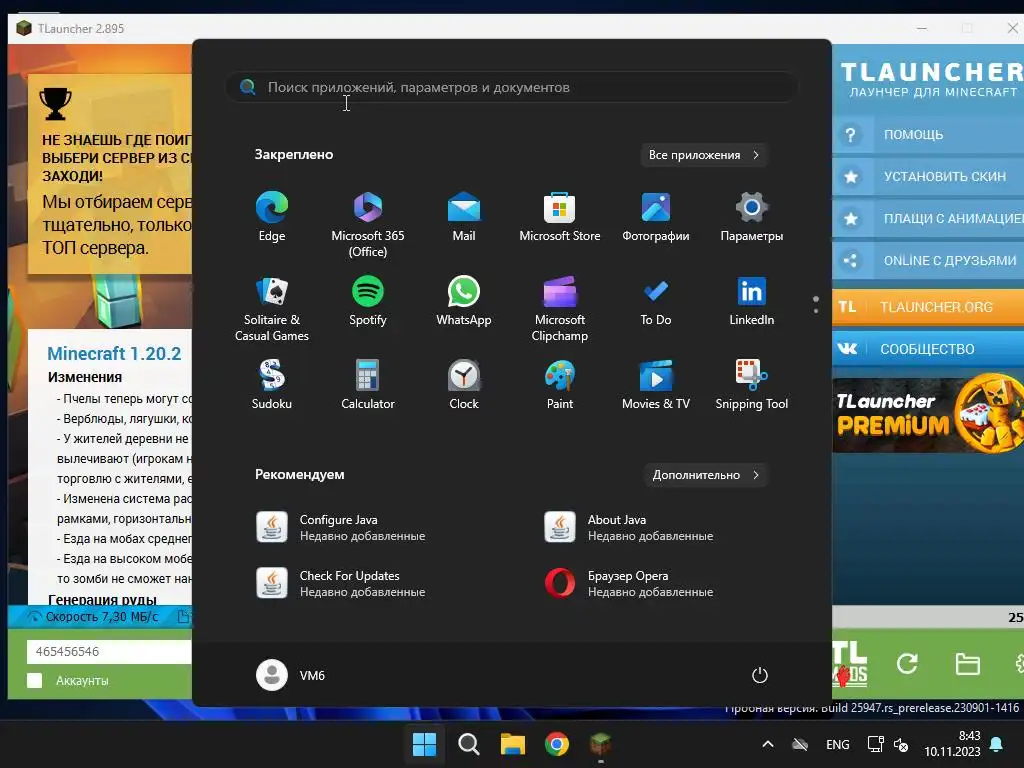Launch Microsoft 365 (Office) app
Image resolution: width=1024 pixels, height=768 pixels.
(x=368, y=225)
